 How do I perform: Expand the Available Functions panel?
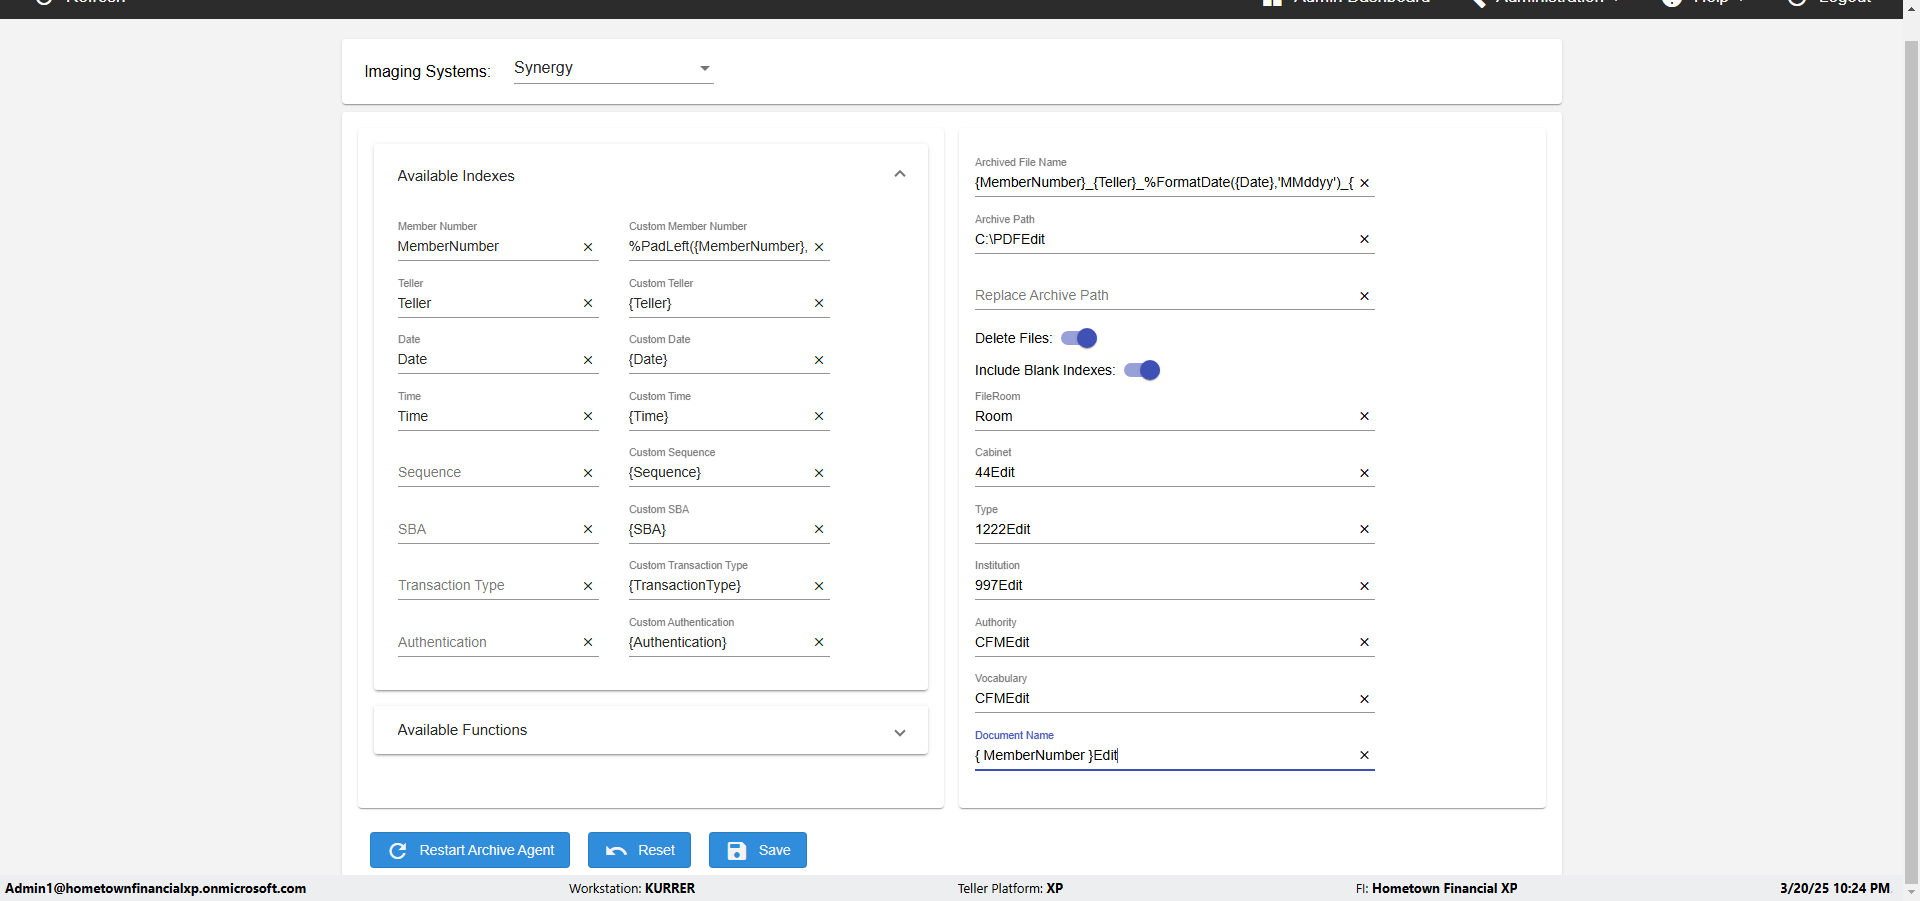click(899, 732)
